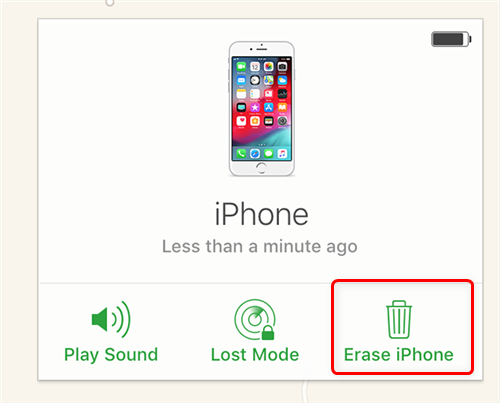Click the Play Sound speaker icon
The image size is (500, 403).
111,319
